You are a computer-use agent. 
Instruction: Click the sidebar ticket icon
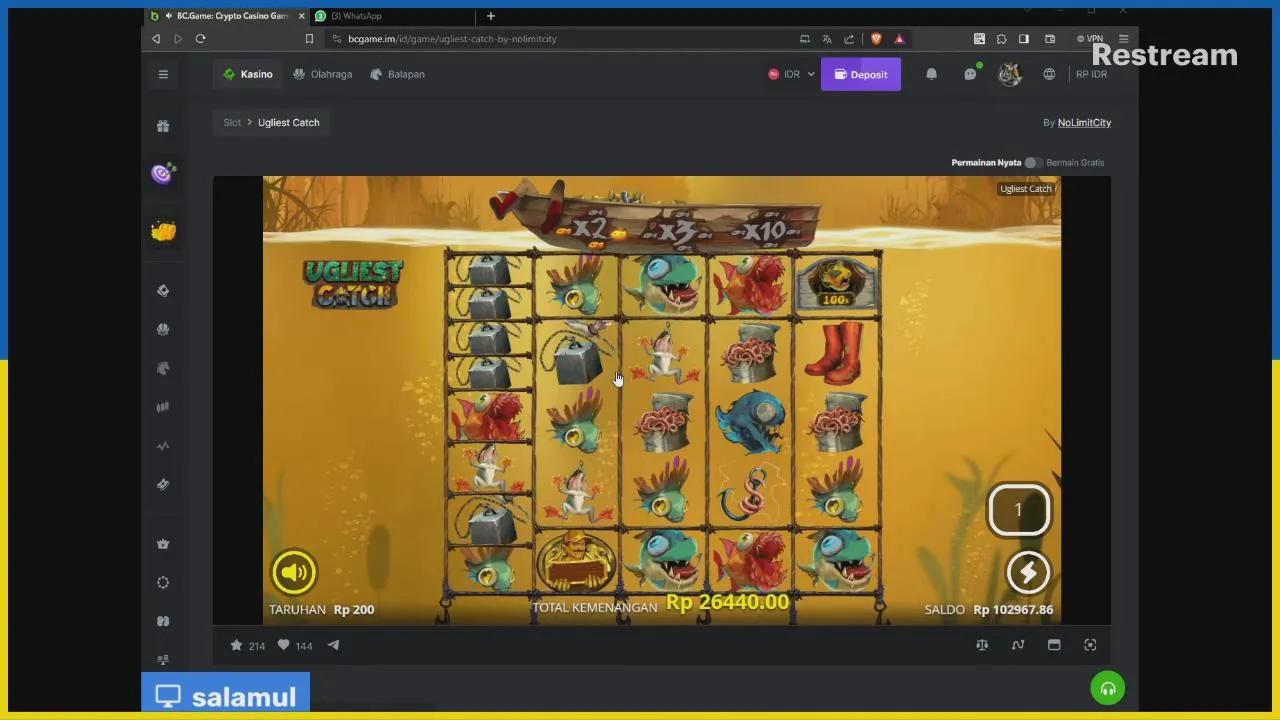click(x=163, y=484)
